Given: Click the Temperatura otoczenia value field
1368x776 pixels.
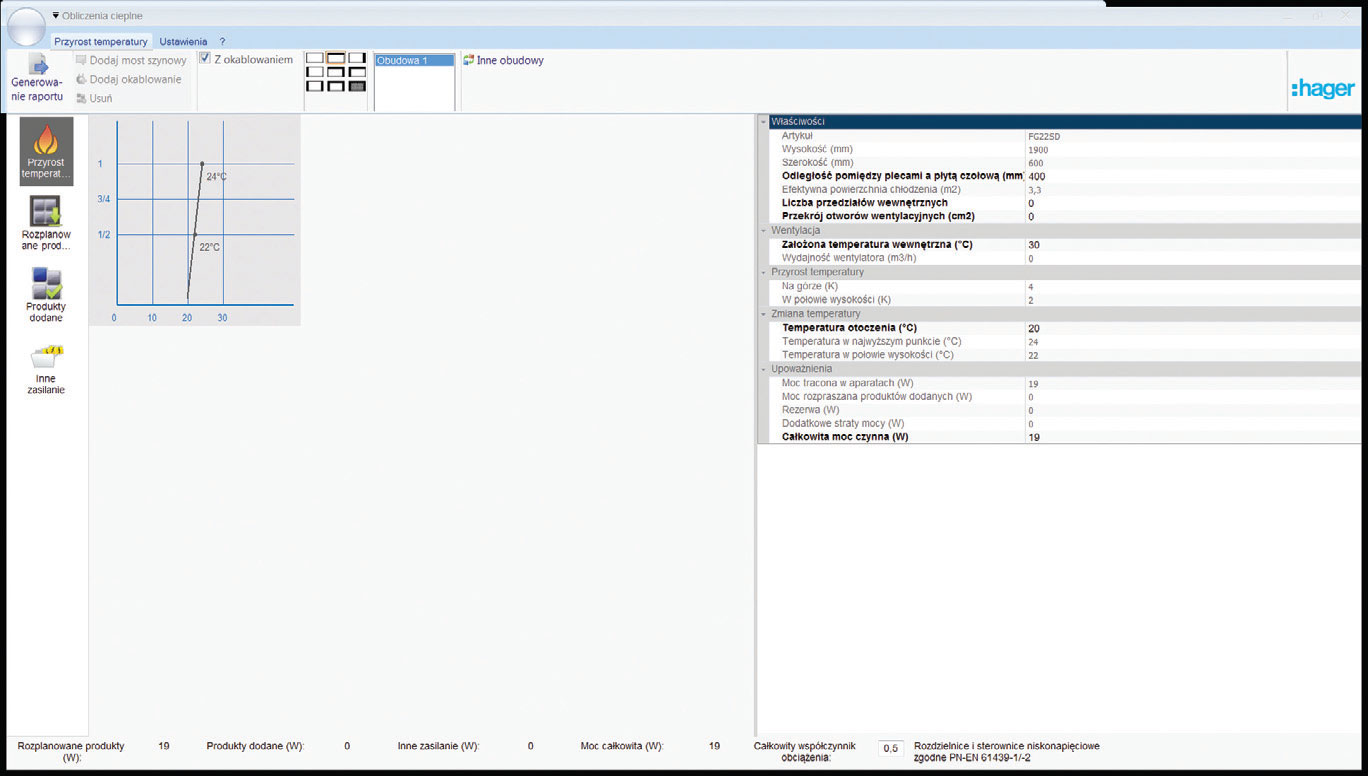Looking at the screenshot, I should 1193,328.
